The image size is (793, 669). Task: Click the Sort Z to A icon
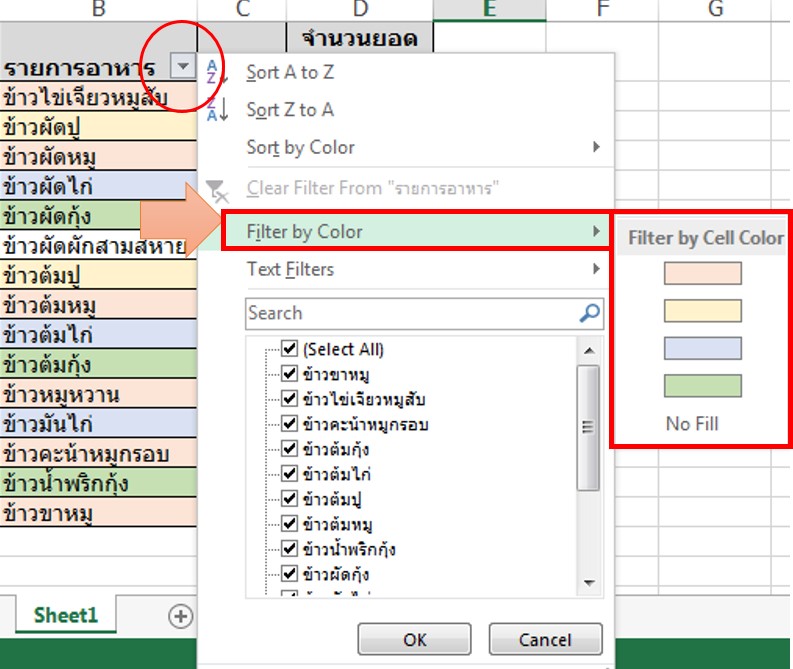coord(217,110)
